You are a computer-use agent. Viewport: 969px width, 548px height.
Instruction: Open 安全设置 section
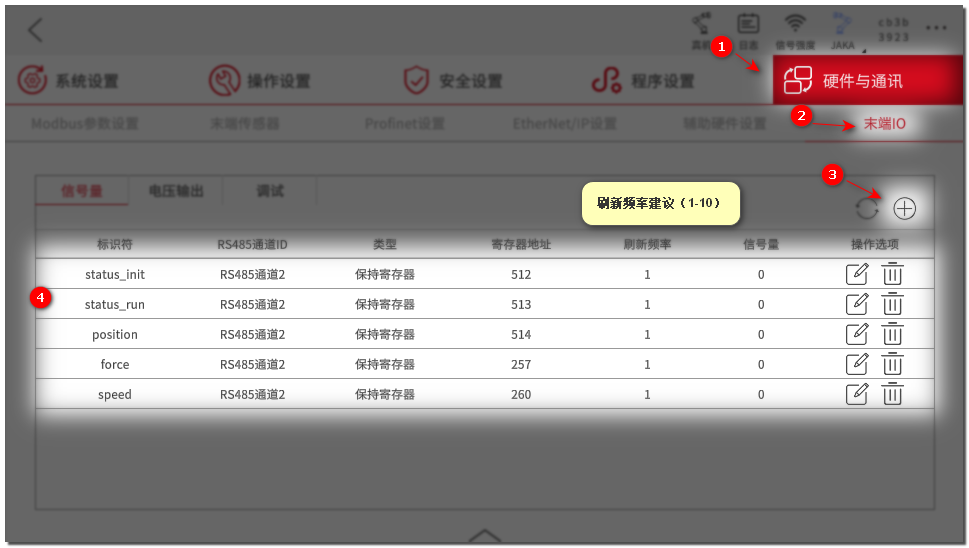[452, 81]
